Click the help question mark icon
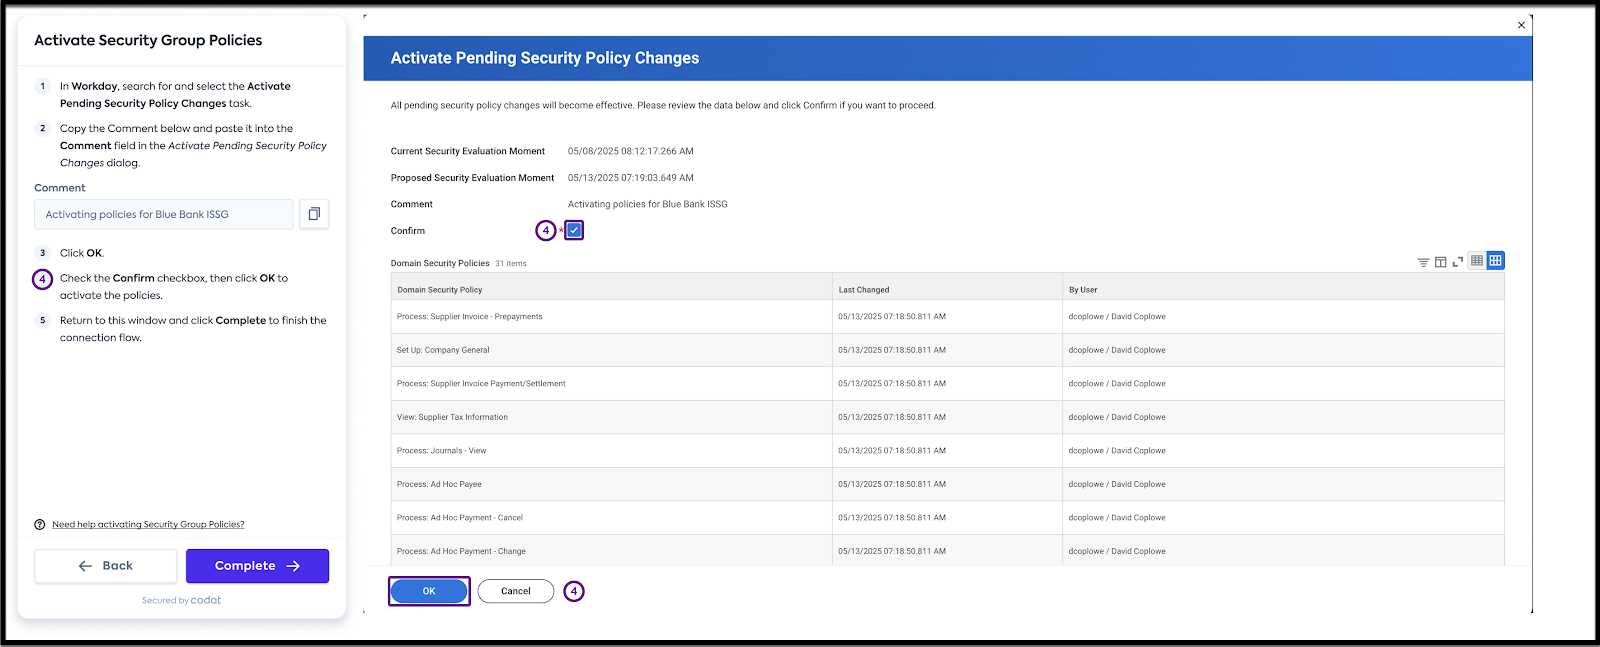The image size is (1600, 647). click(40, 525)
